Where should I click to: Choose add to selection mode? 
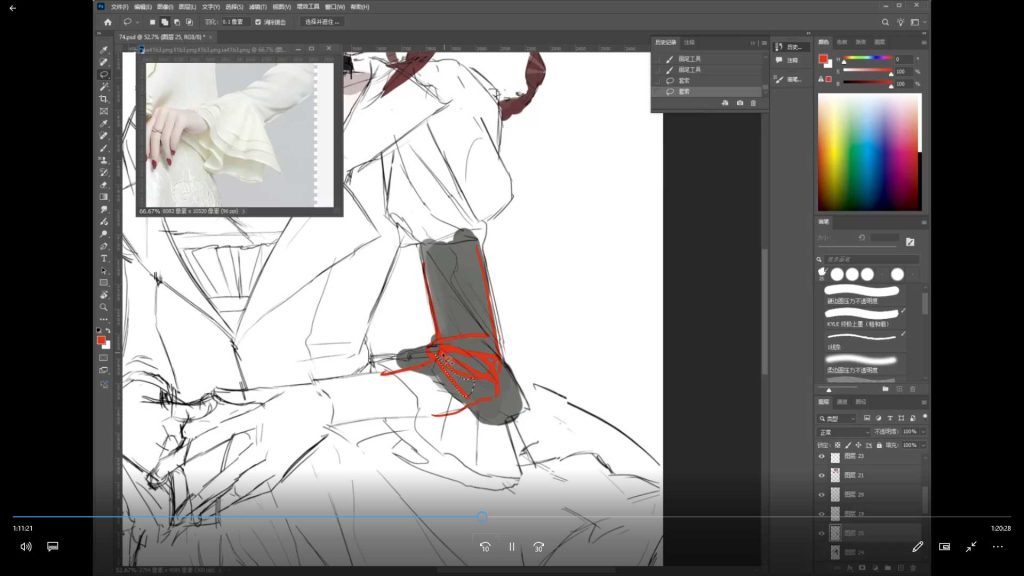[x=165, y=22]
